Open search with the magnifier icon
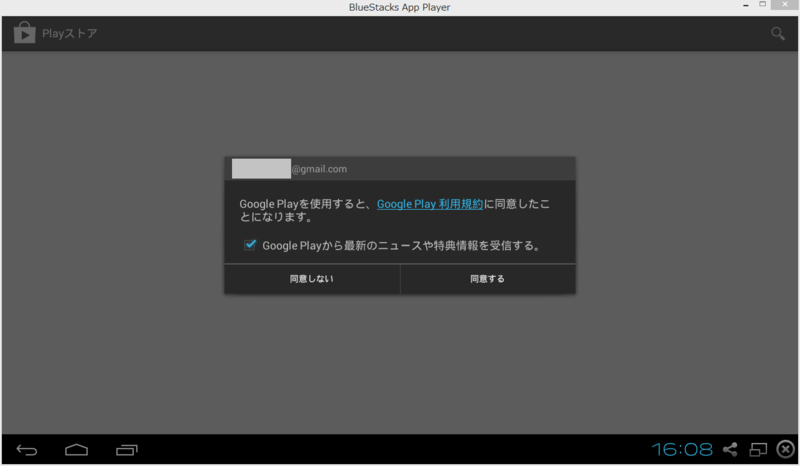Image resolution: width=800 pixels, height=466 pixels. pos(778,34)
